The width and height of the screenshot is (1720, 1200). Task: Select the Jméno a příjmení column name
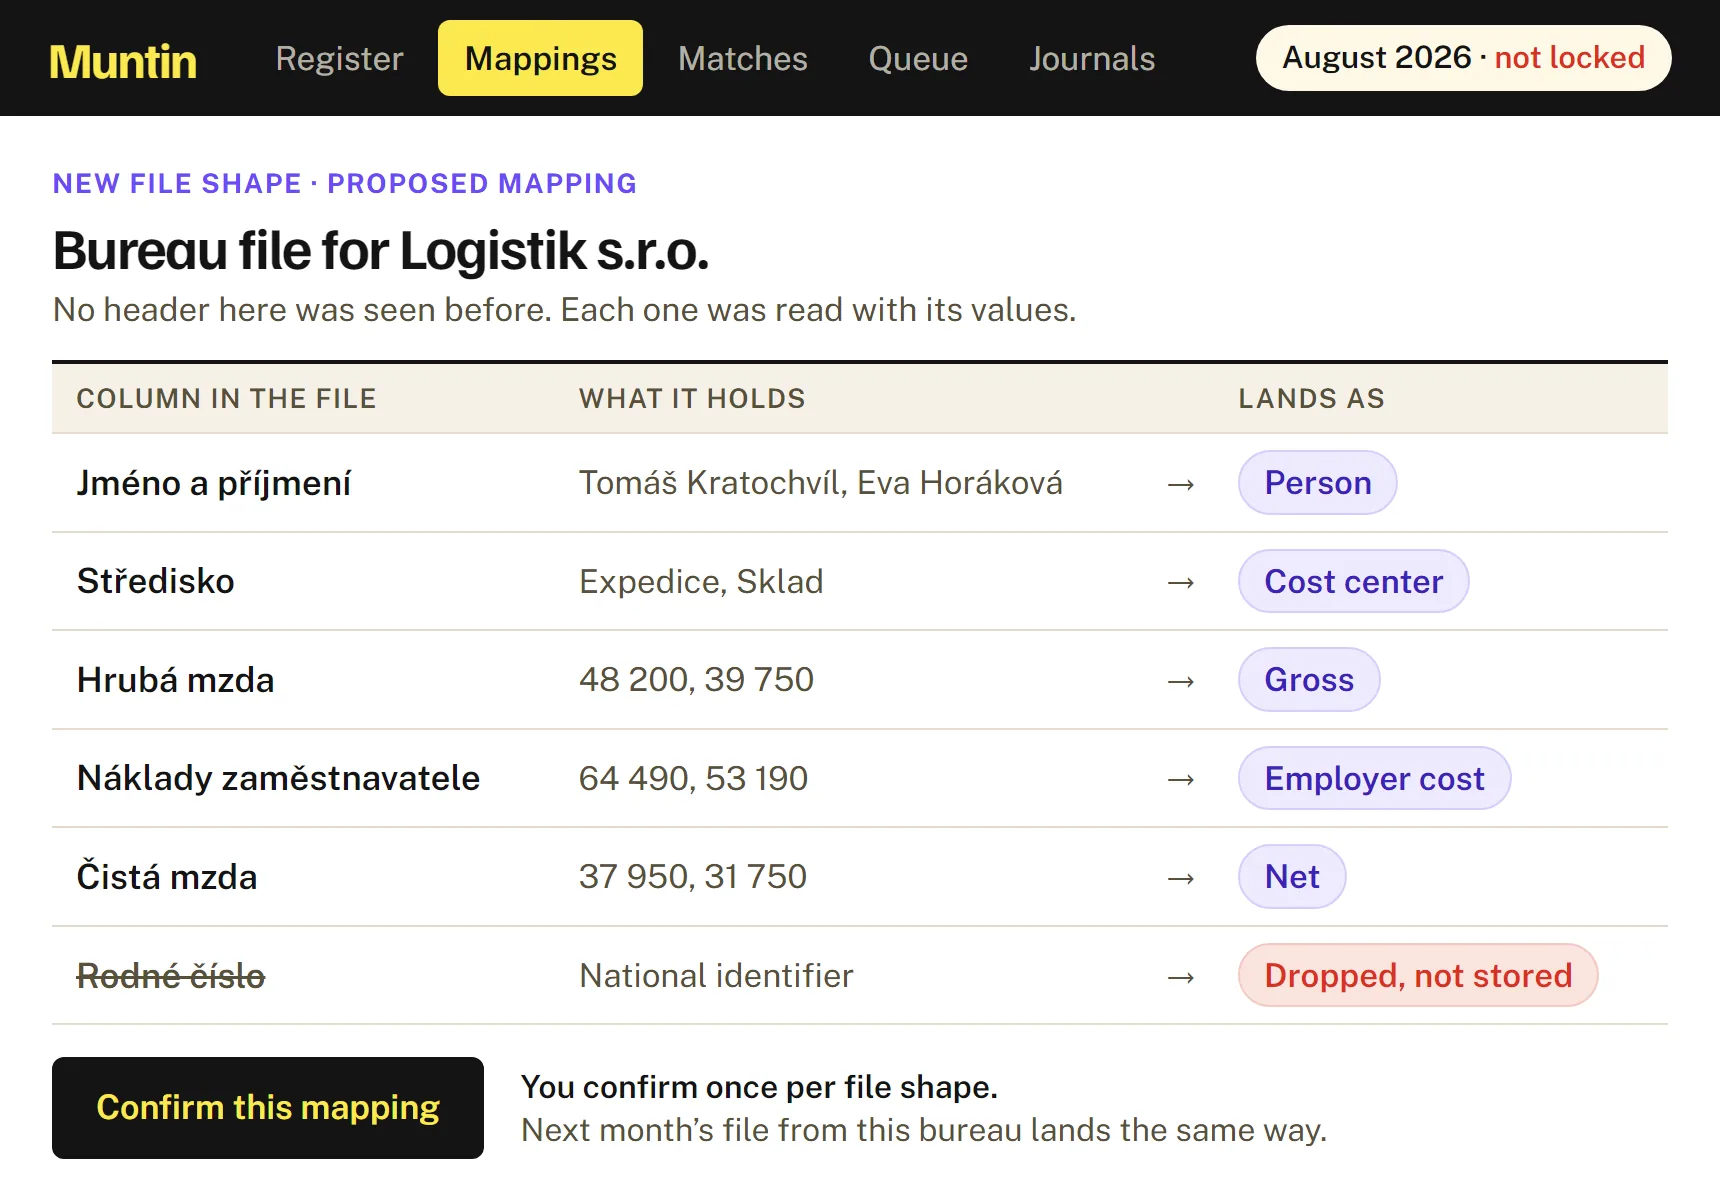tap(214, 483)
